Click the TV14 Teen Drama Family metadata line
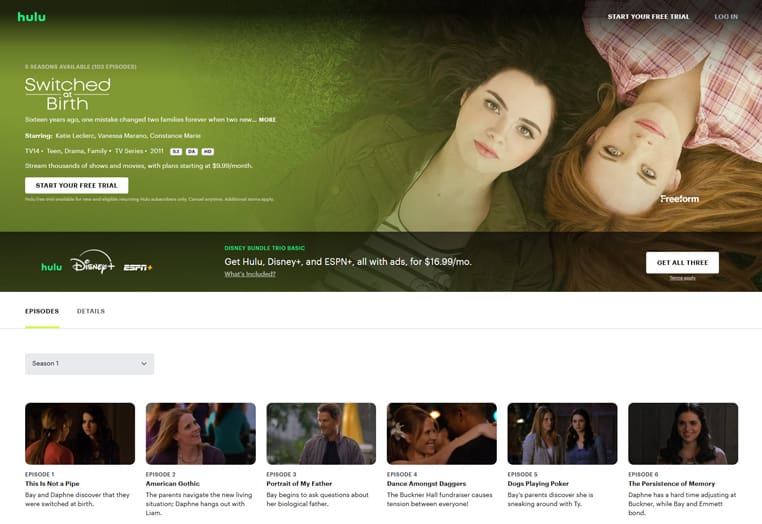The width and height of the screenshot is (762, 524). tap(94, 151)
